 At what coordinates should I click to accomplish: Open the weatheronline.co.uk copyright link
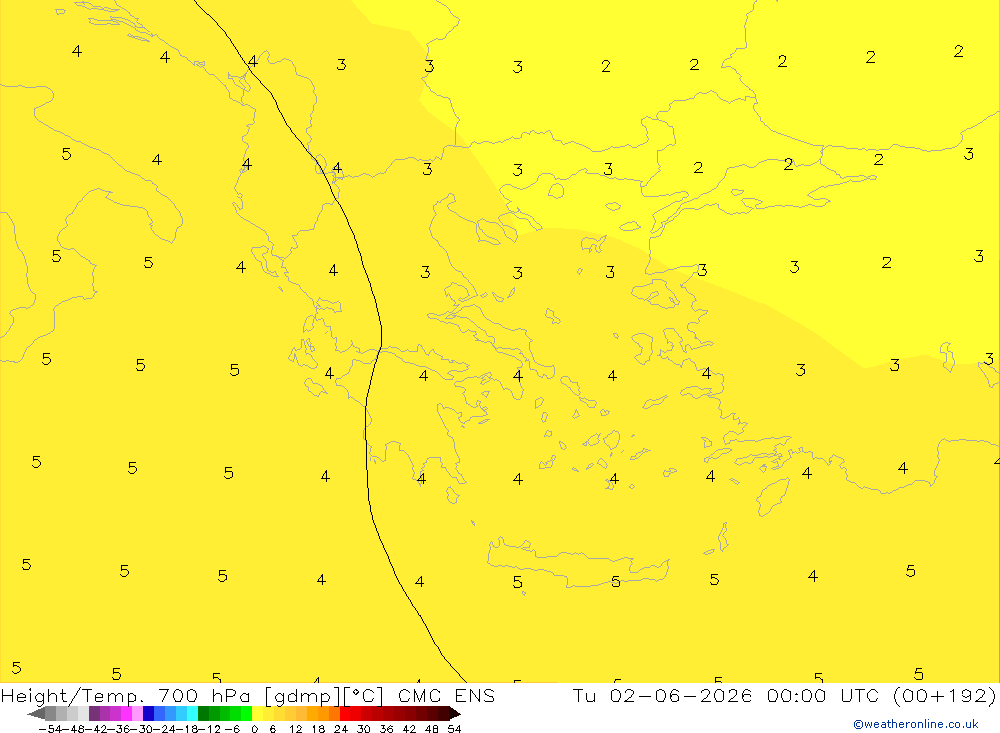pos(916,724)
